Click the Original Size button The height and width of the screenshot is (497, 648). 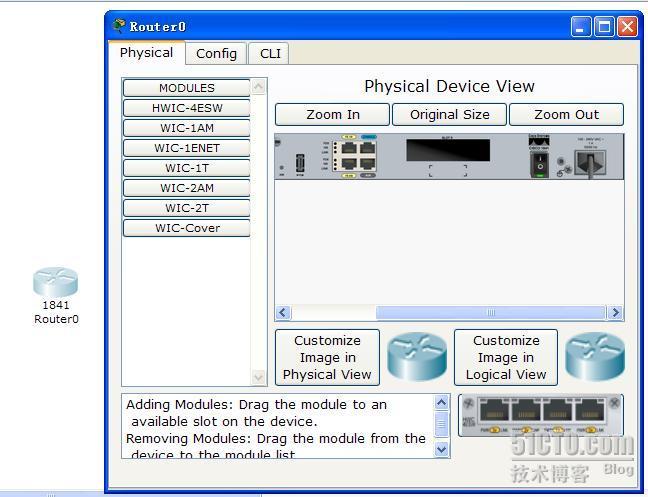pyautogui.click(x=449, y=114)
